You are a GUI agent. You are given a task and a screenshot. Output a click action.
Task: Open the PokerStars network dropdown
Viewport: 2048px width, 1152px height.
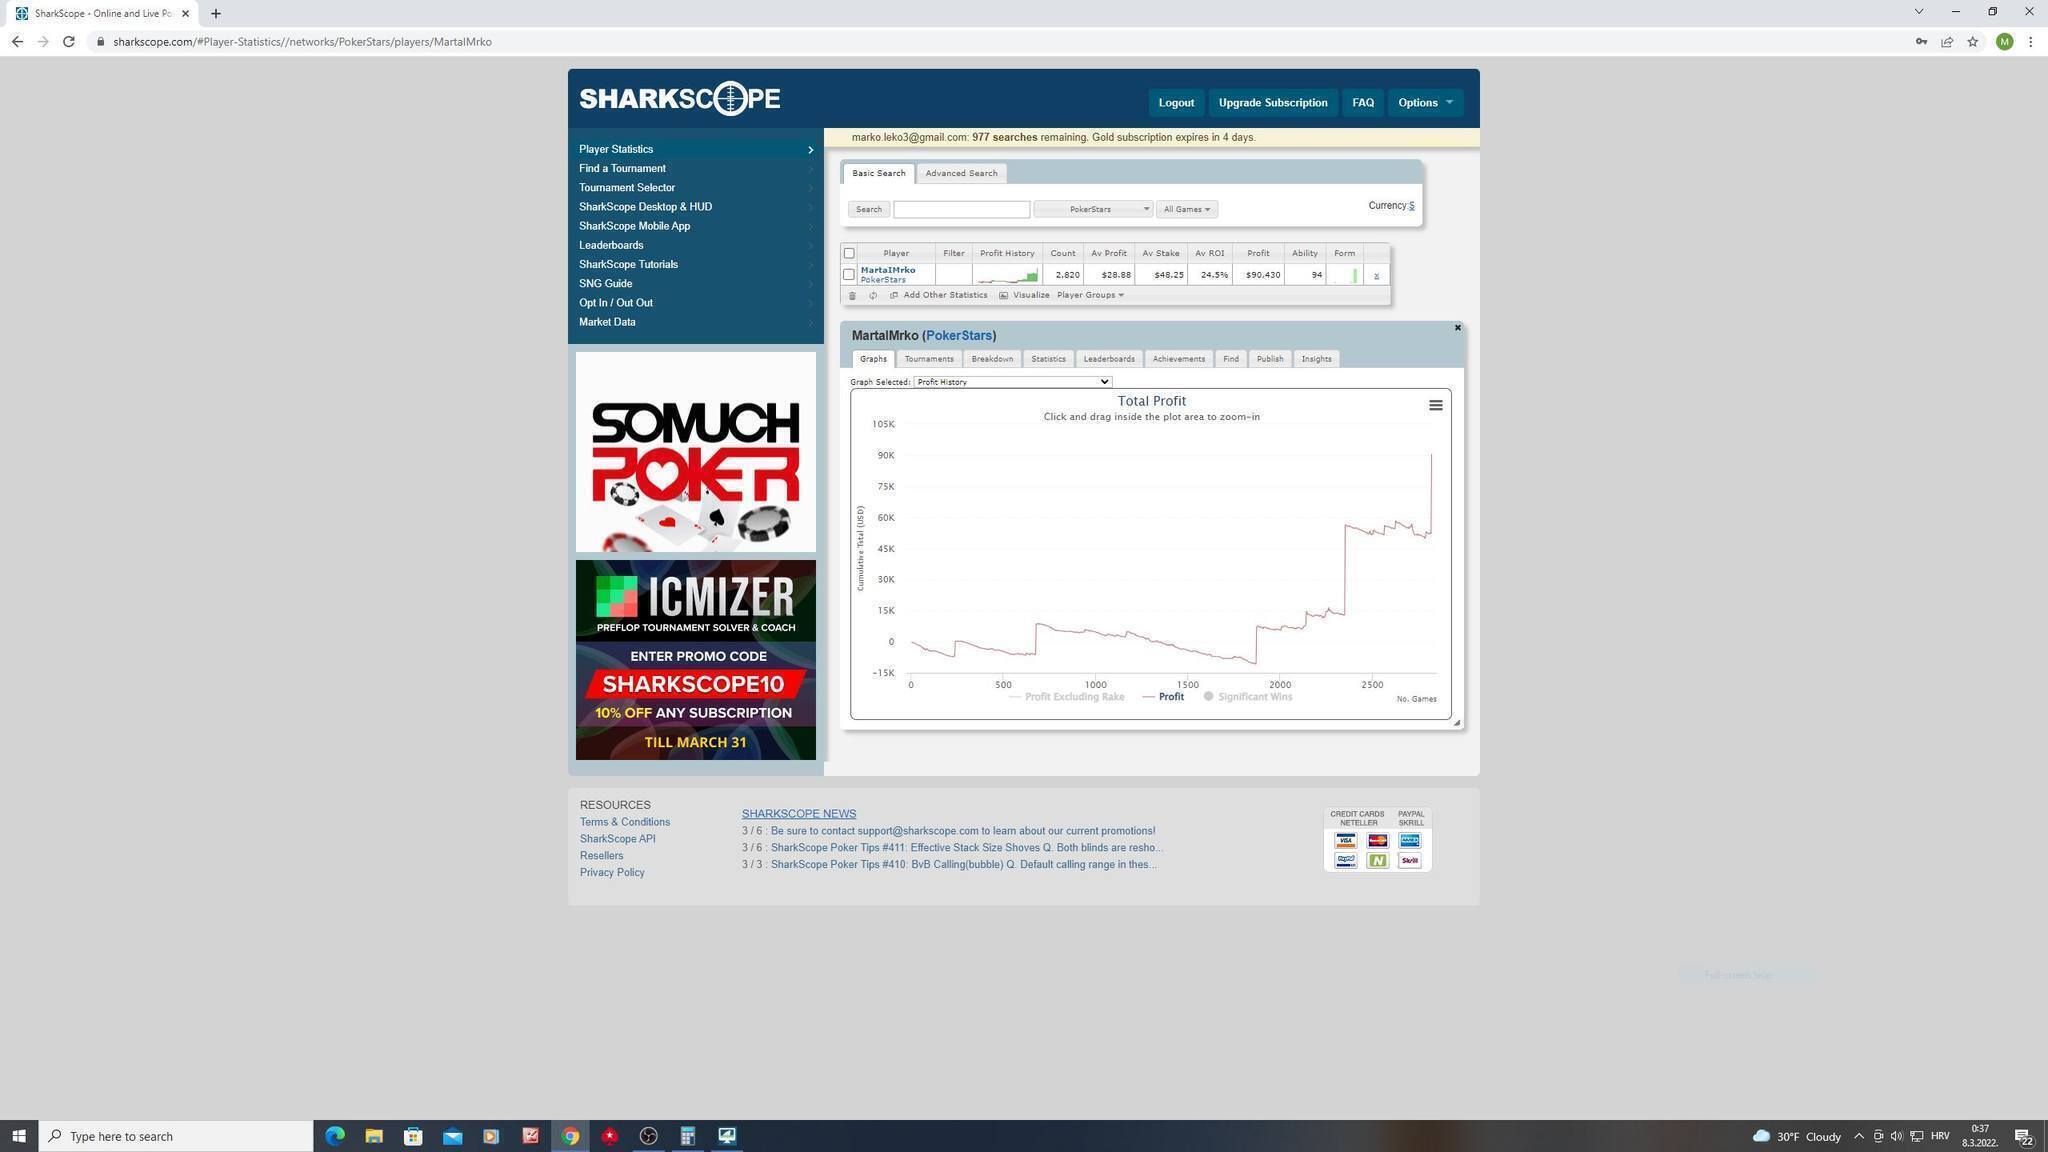[1092, 209]
